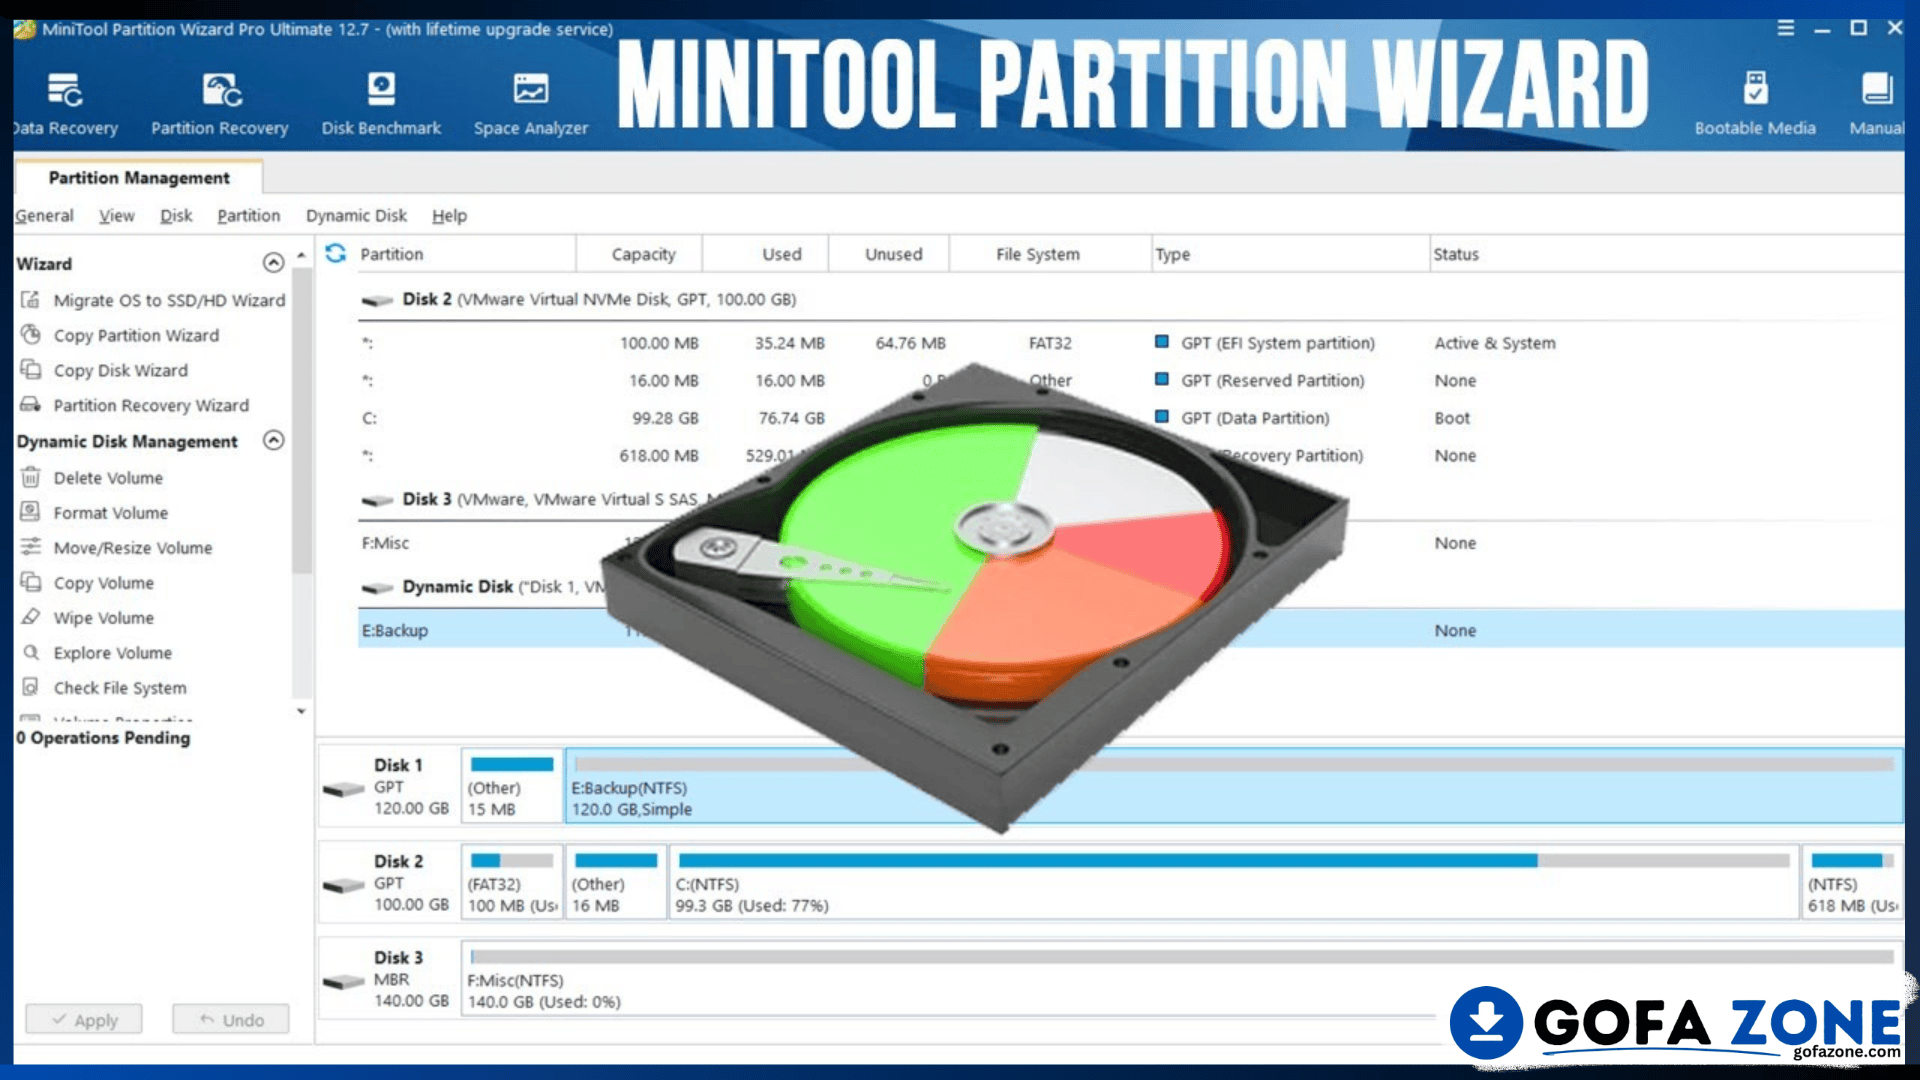Open Space Analyzer tool

tap(531, 104)
